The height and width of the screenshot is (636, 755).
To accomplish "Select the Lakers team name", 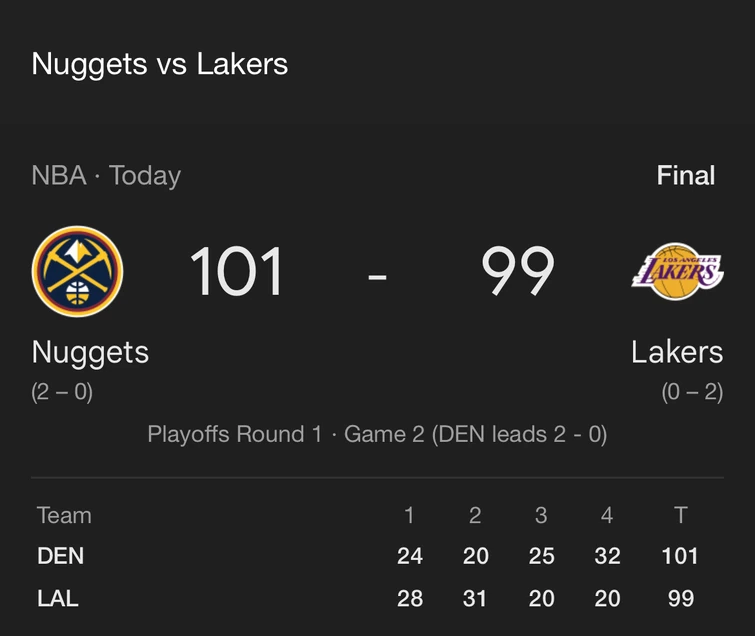I will point(677,352).
